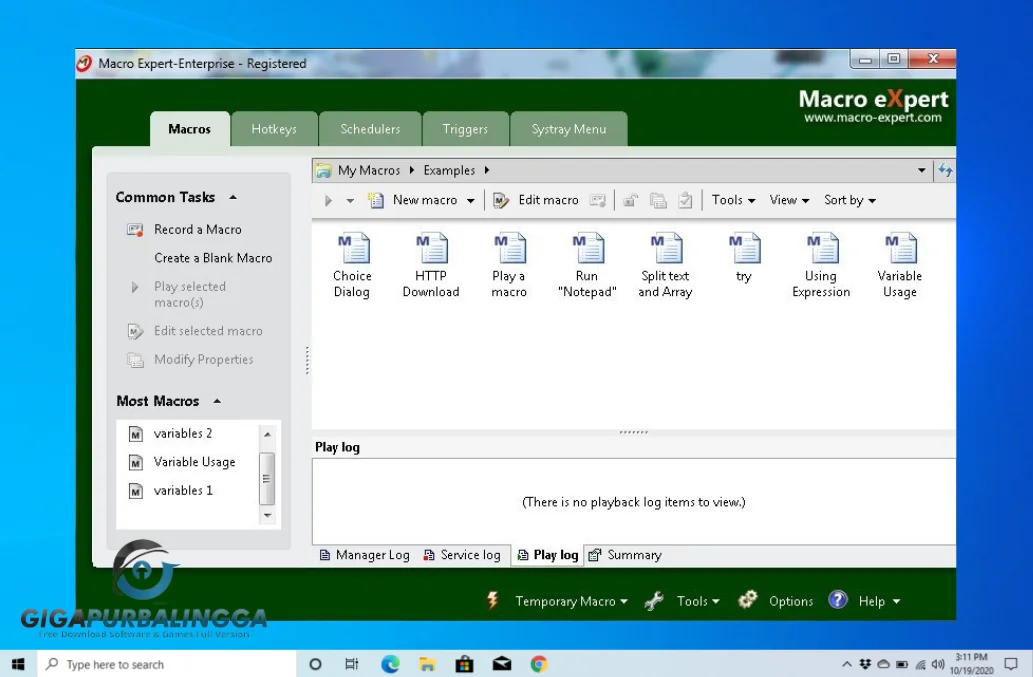Open Microsoft Edge from the taskbar

tap(390, 664)
